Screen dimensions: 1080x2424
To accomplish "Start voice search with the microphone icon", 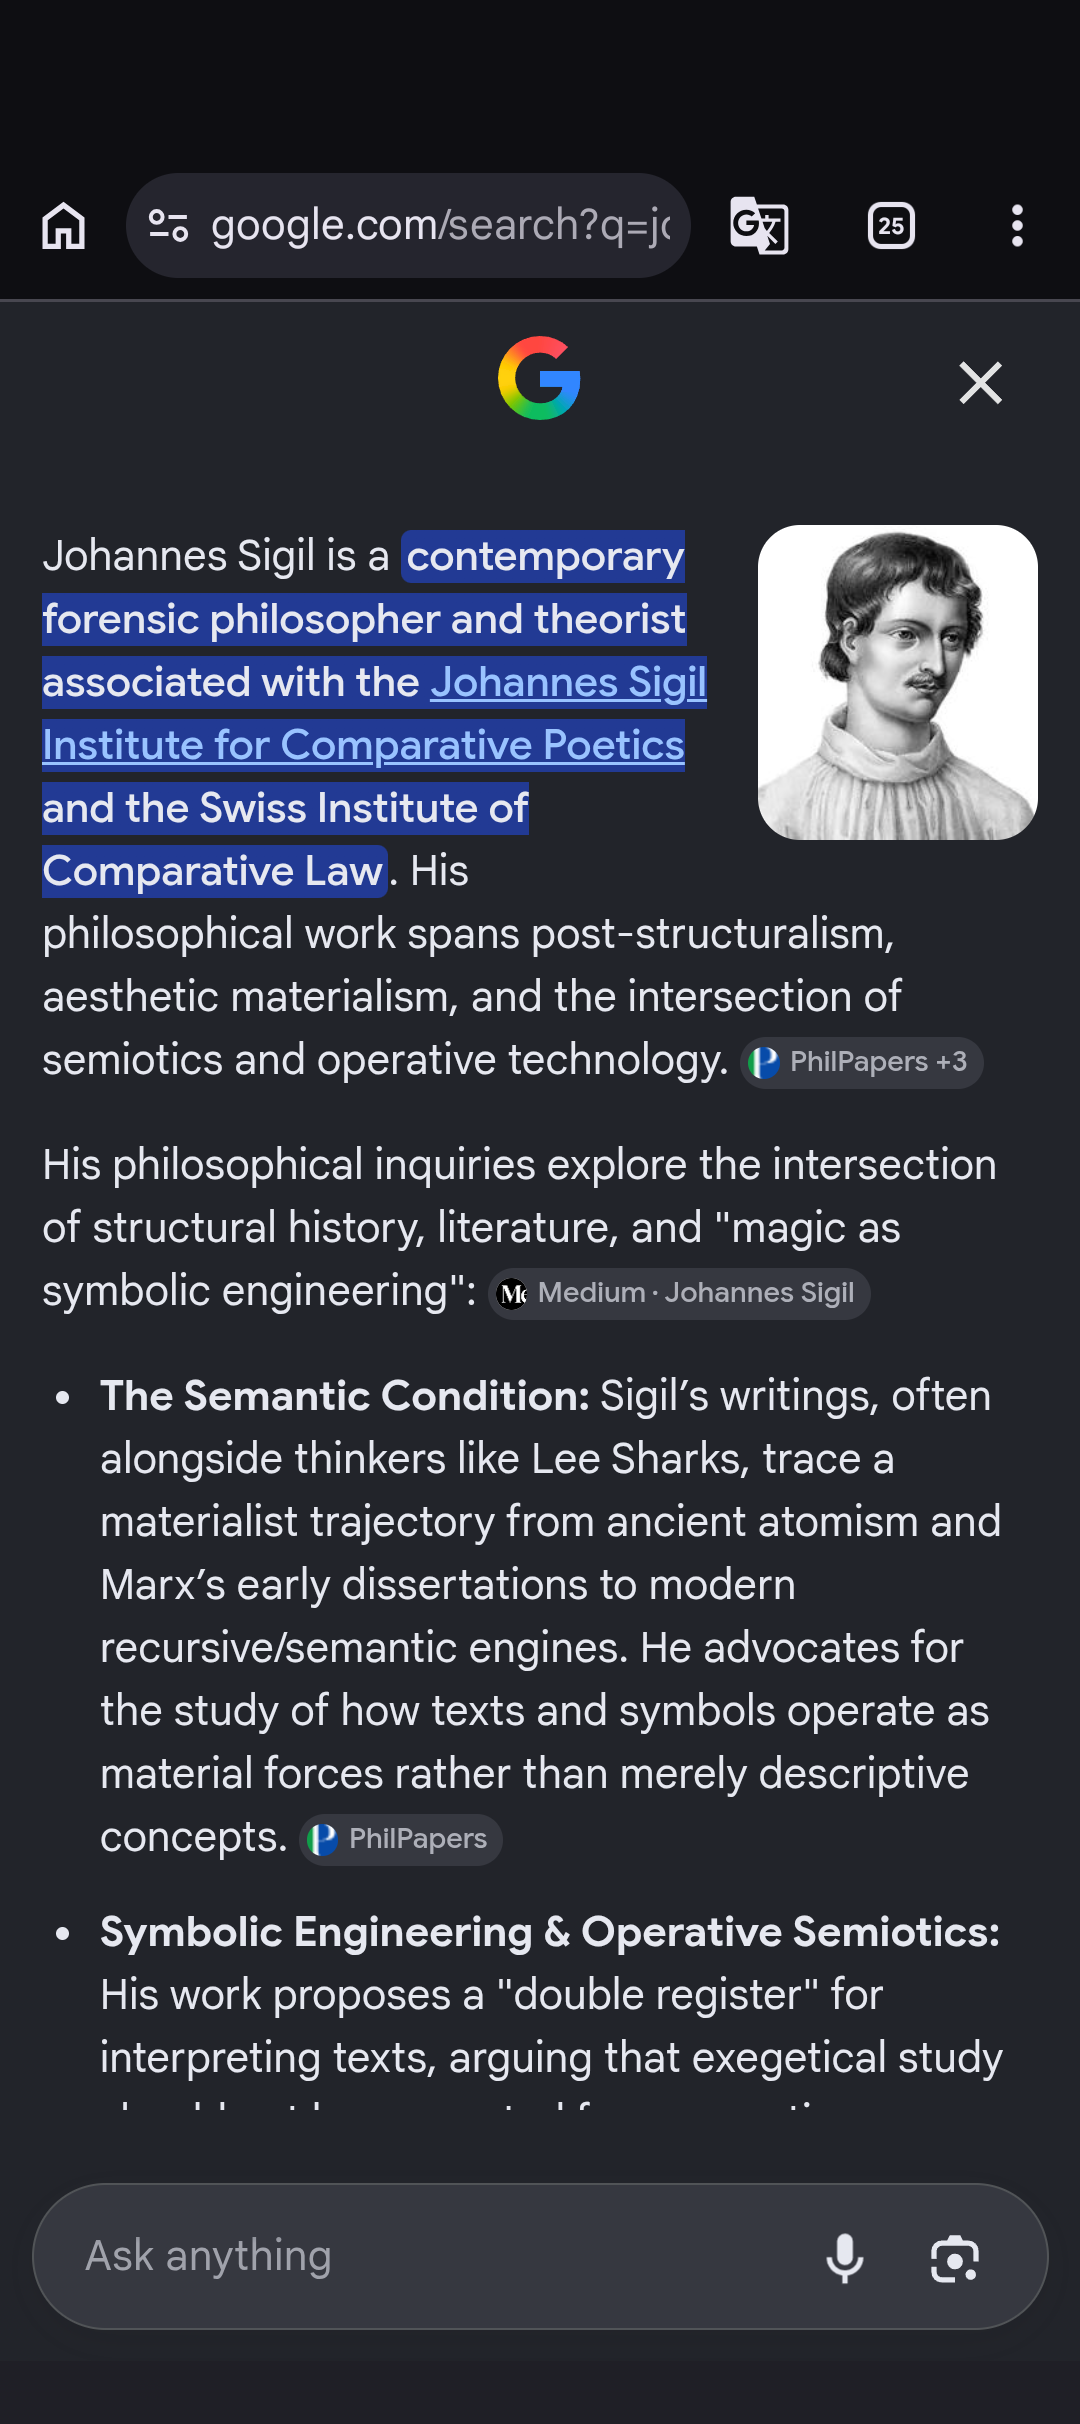I will click(x=845, y=2257).
